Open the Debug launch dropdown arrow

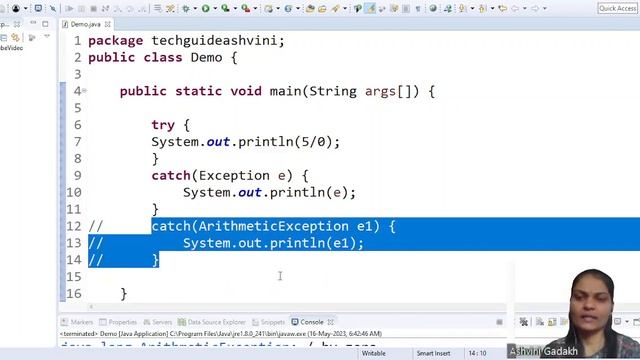(x=195, y=8)
